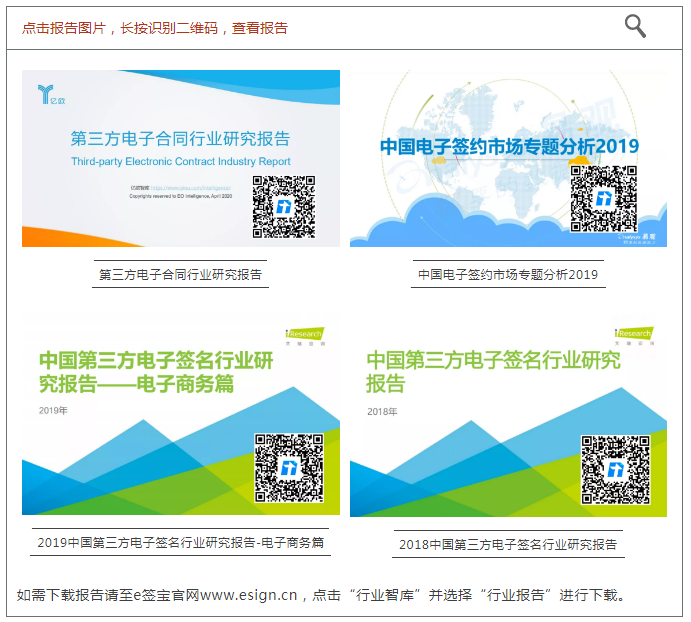Click caption 2019中国第三方电子签名行业研究报告-电子商务篇
This screenshot has width=691, height=622.
point(180,542)
